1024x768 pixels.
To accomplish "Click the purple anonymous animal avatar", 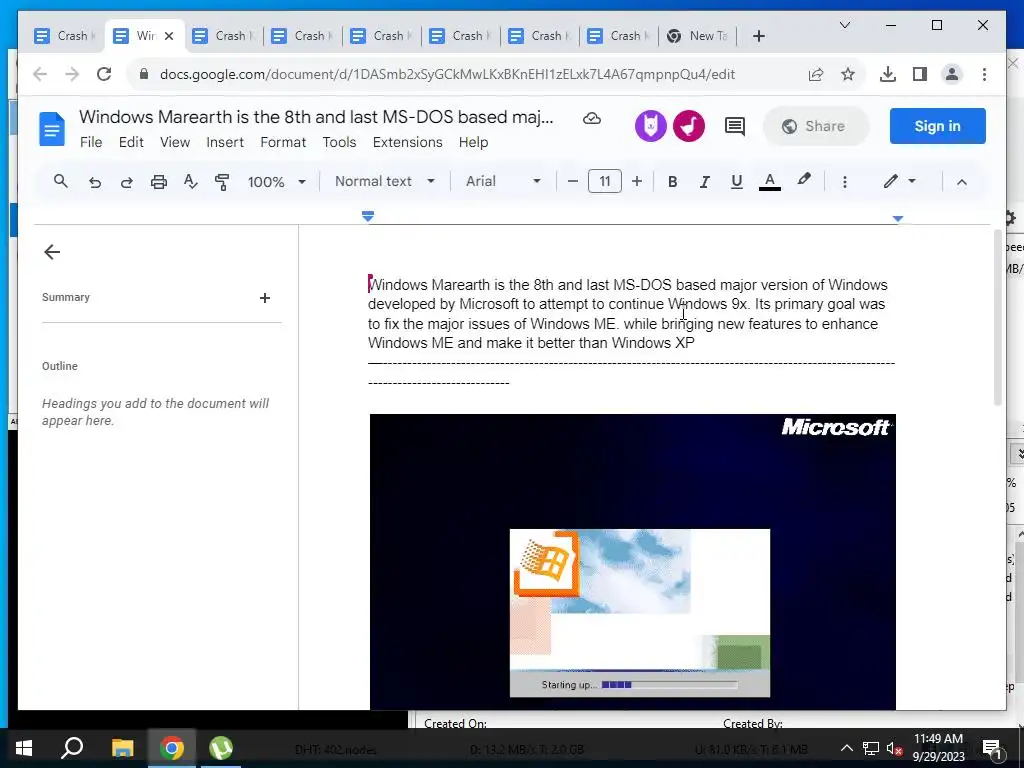I will tap(650, 125).
